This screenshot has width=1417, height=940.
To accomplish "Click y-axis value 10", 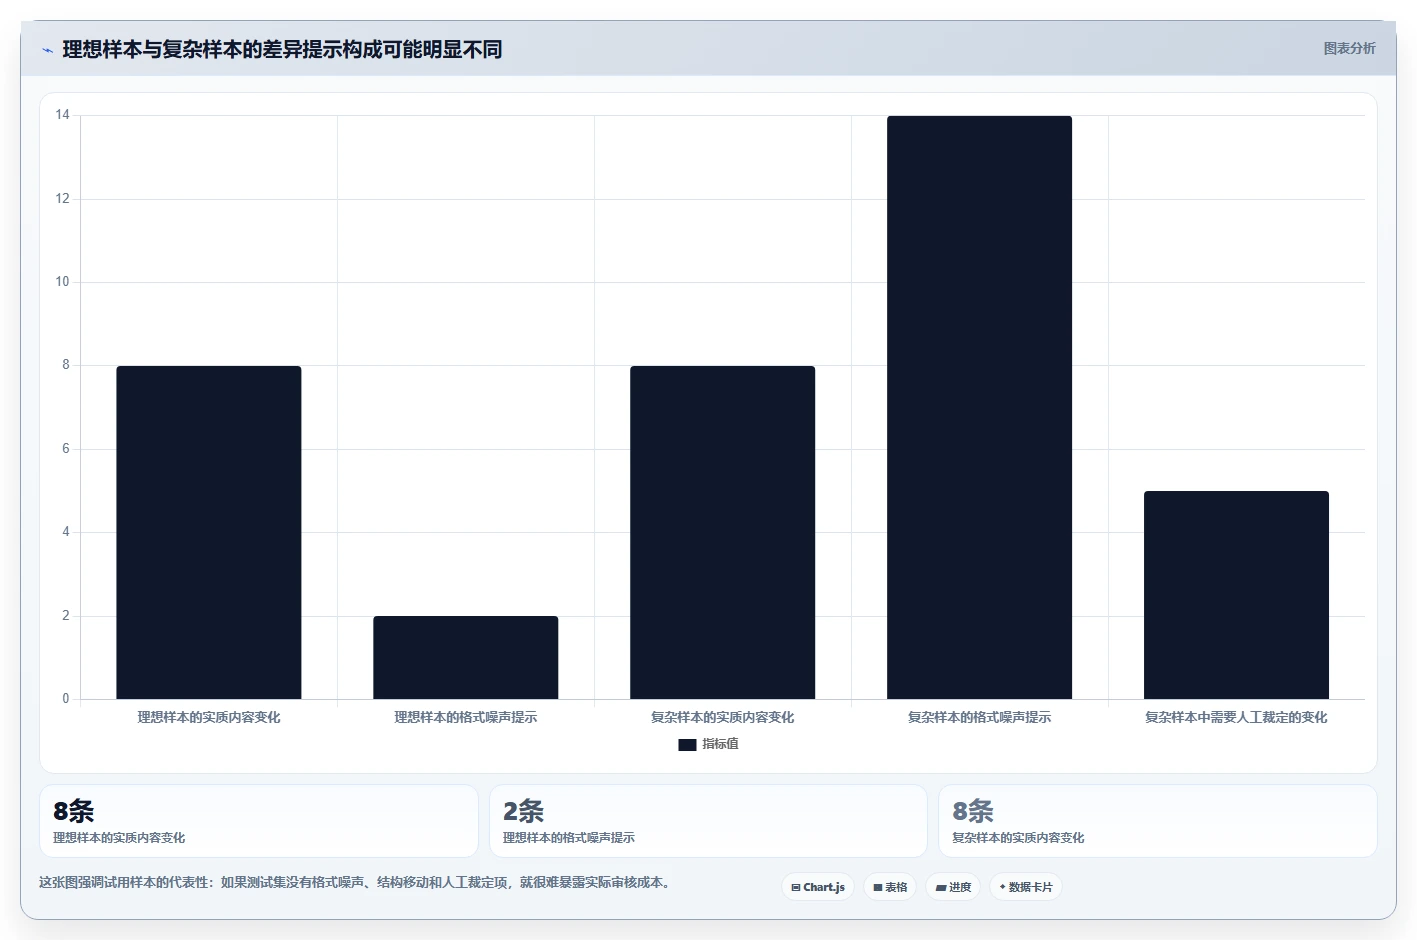I will click(x=63, y=282).
